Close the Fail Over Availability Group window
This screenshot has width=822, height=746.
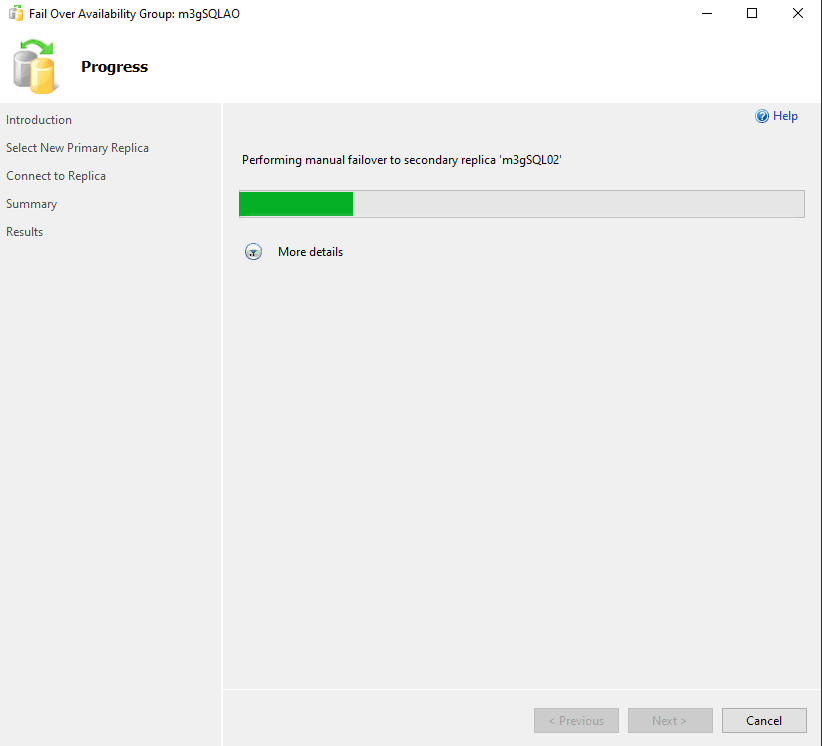[798, 13]
